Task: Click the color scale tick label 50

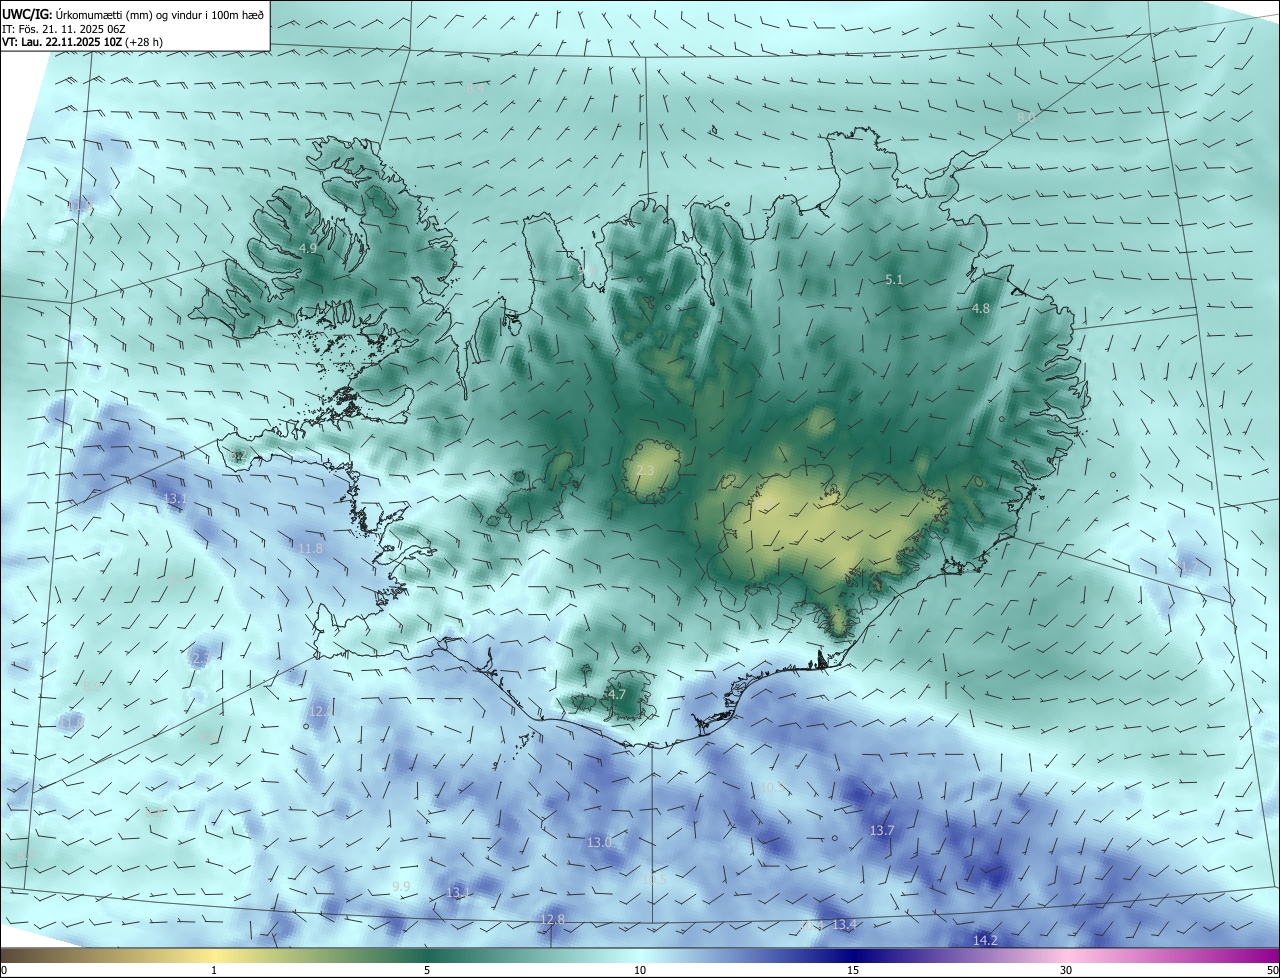Action: pyautogui.click(x=1272, y=970)
